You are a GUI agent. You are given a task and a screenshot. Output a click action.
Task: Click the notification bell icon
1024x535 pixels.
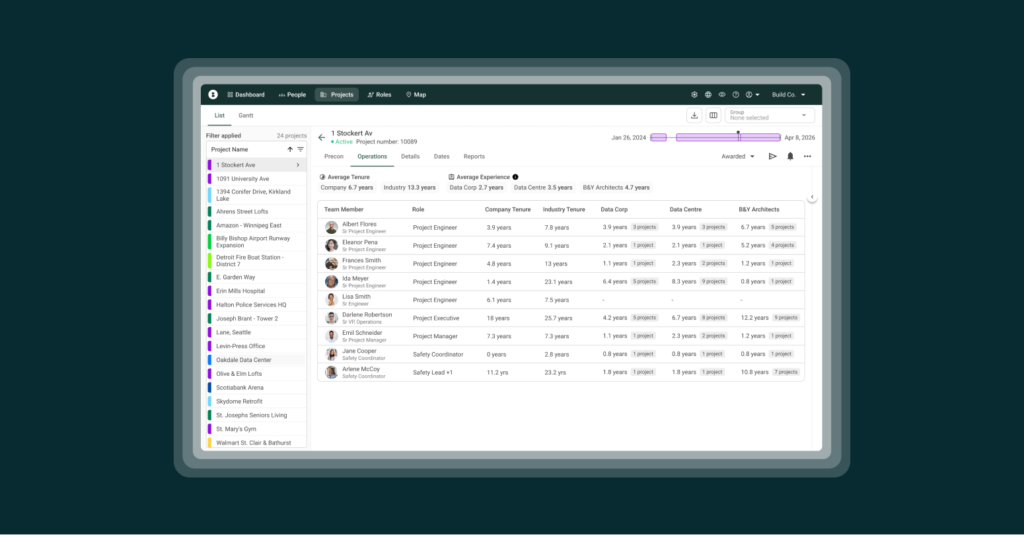(x=790, y=157)
